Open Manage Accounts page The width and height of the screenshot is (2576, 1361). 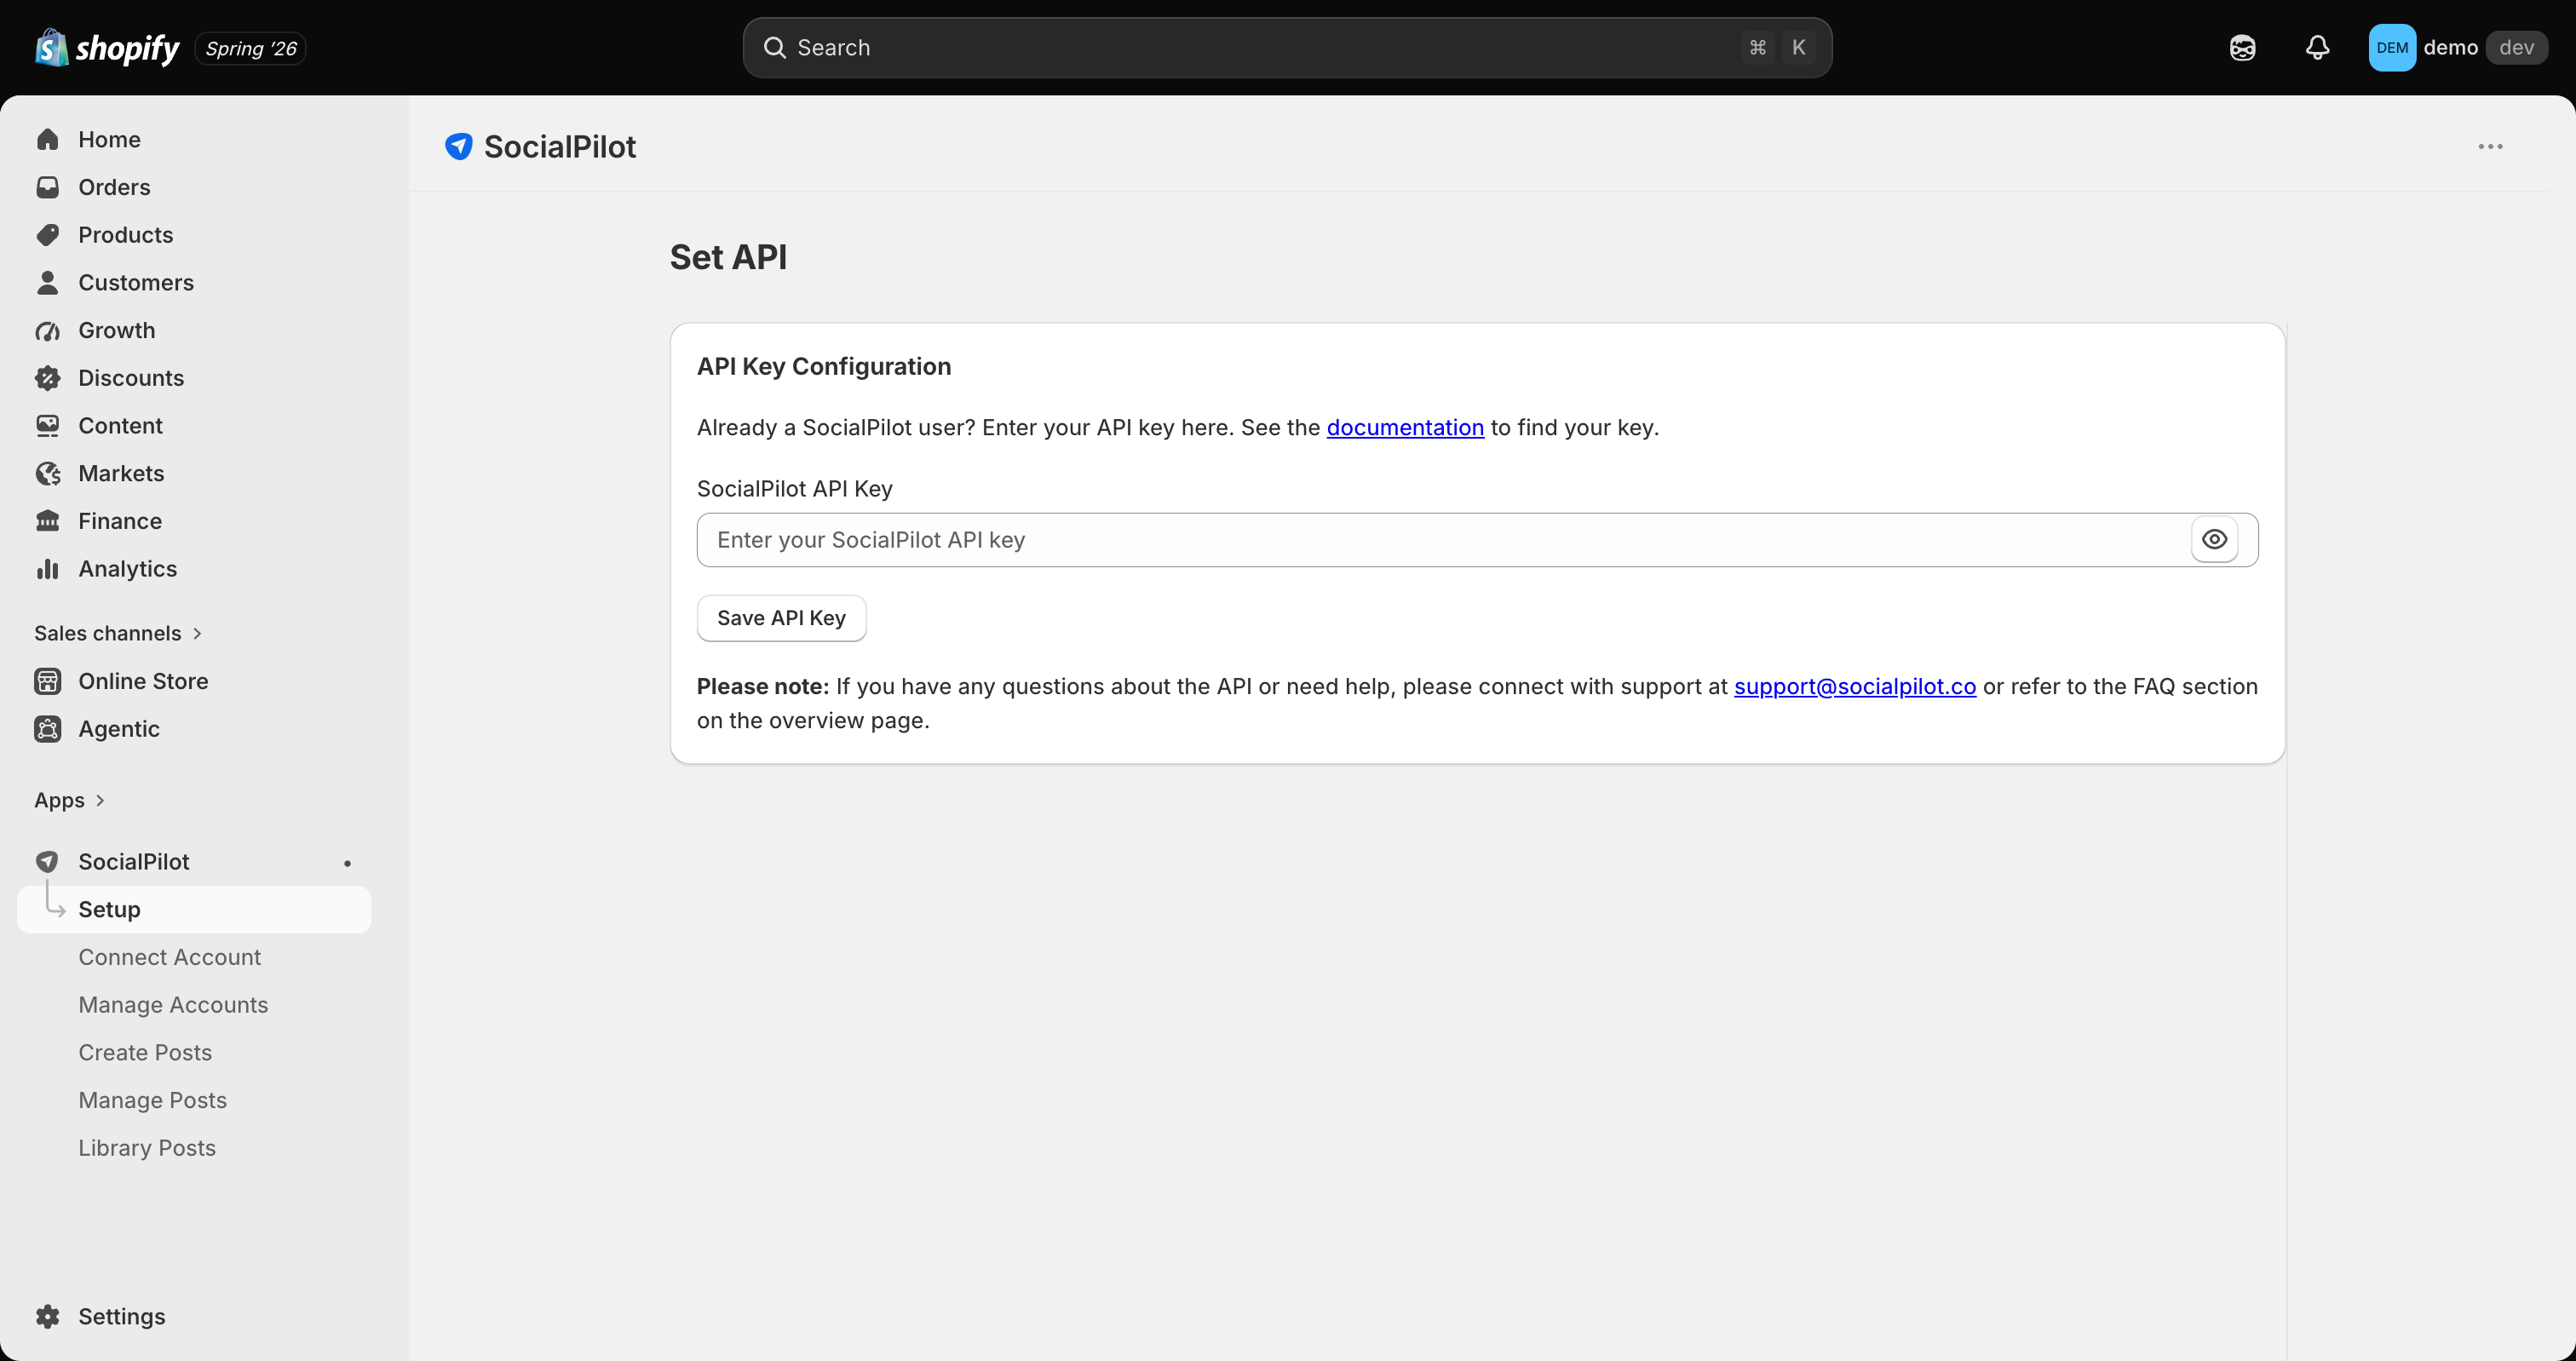[173, 1005]
